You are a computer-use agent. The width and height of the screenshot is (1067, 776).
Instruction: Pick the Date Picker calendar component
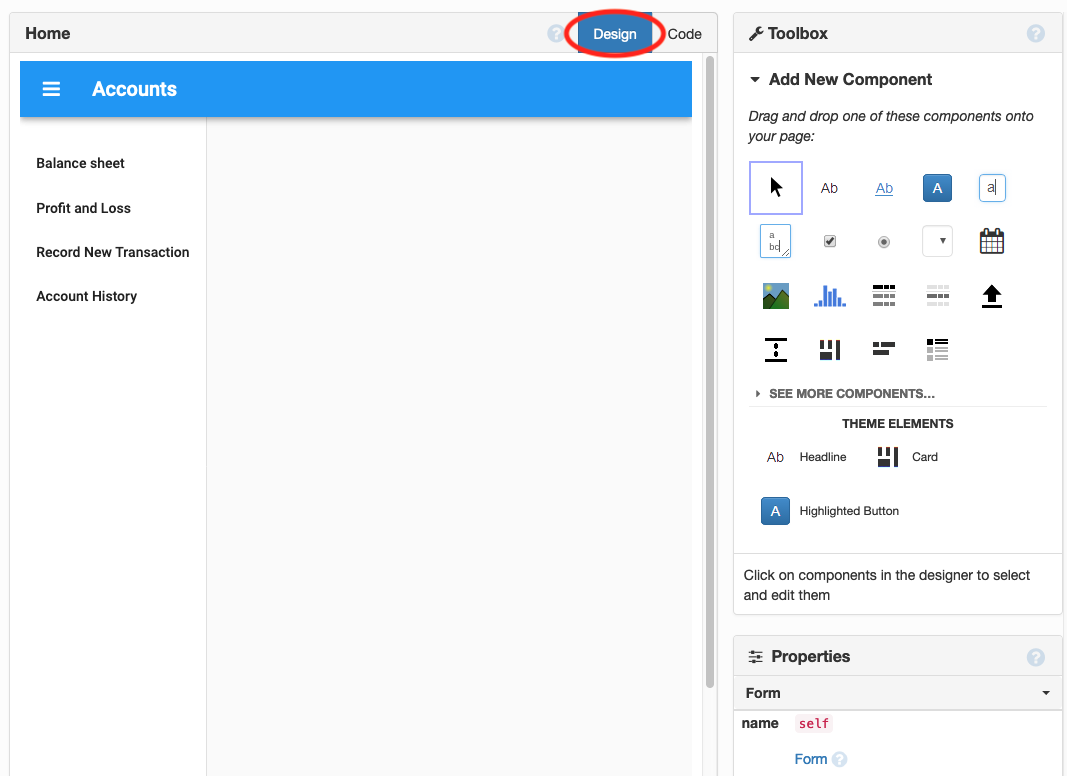point(991,240)
